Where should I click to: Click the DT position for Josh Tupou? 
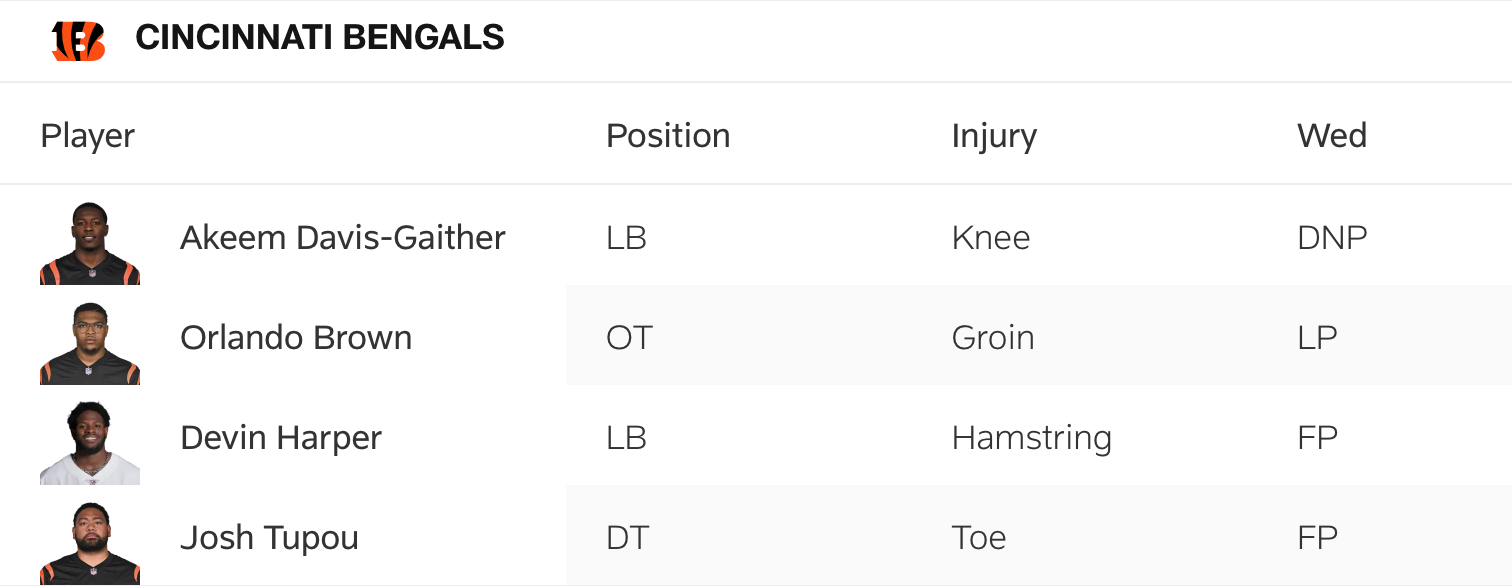[627, 538]
